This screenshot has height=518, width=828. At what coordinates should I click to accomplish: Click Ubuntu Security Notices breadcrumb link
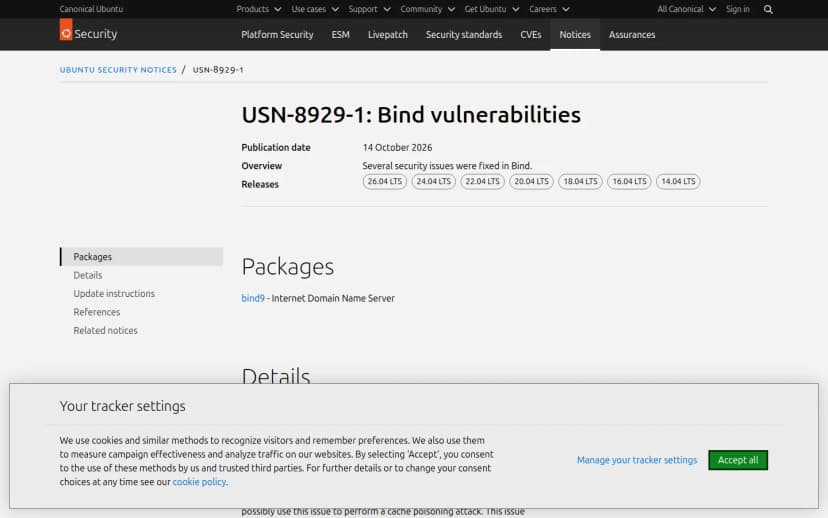(x=118, y=70)
